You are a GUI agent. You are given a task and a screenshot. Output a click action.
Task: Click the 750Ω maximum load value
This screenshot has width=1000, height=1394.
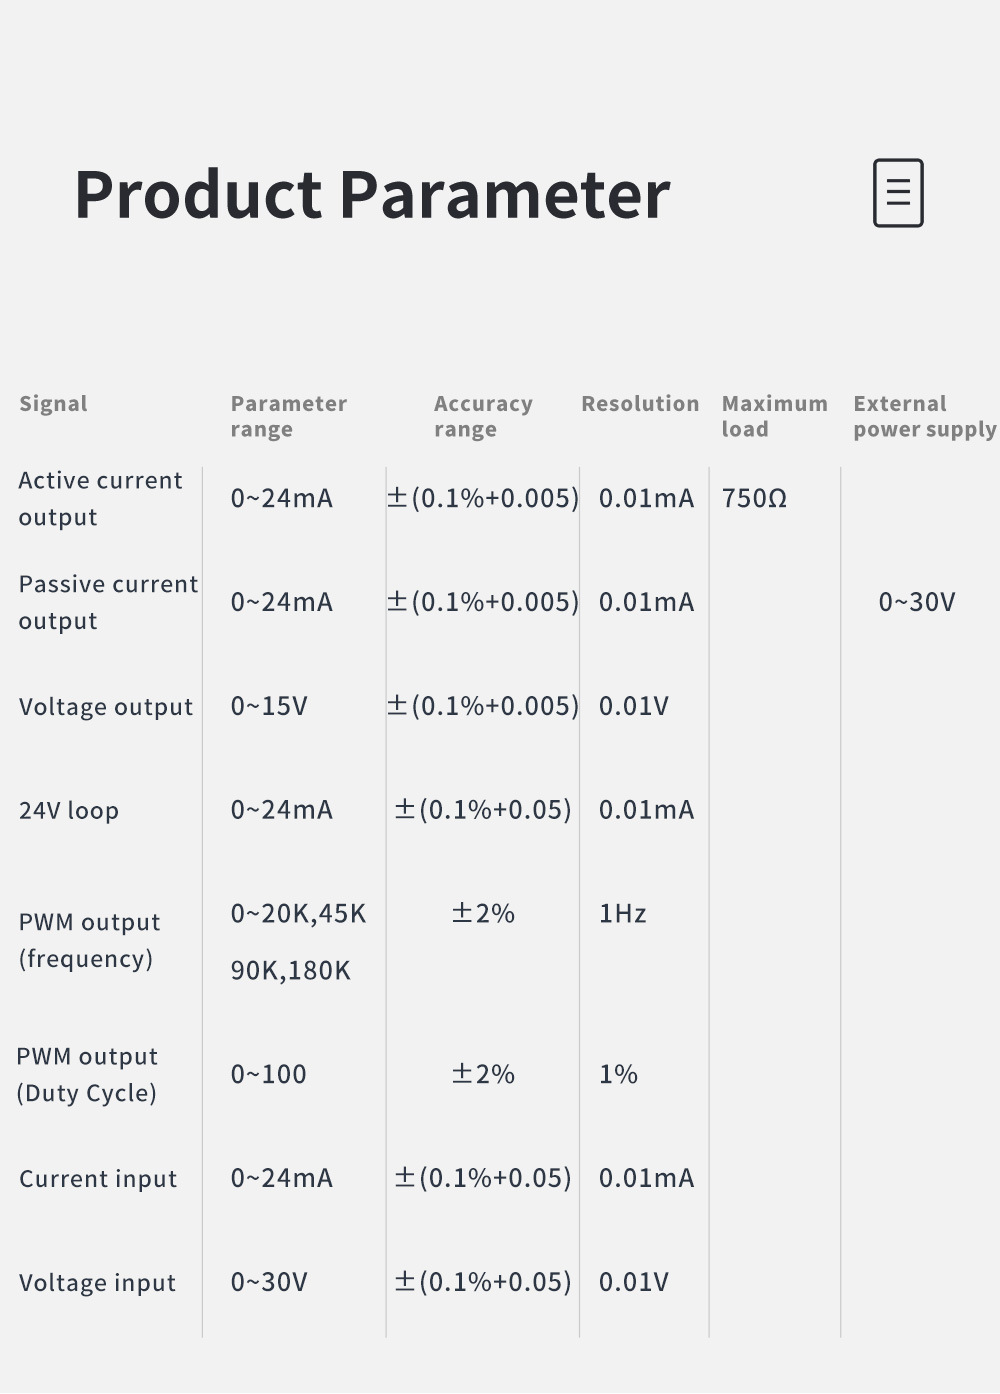pyautogui.click(x=754, y=498)
